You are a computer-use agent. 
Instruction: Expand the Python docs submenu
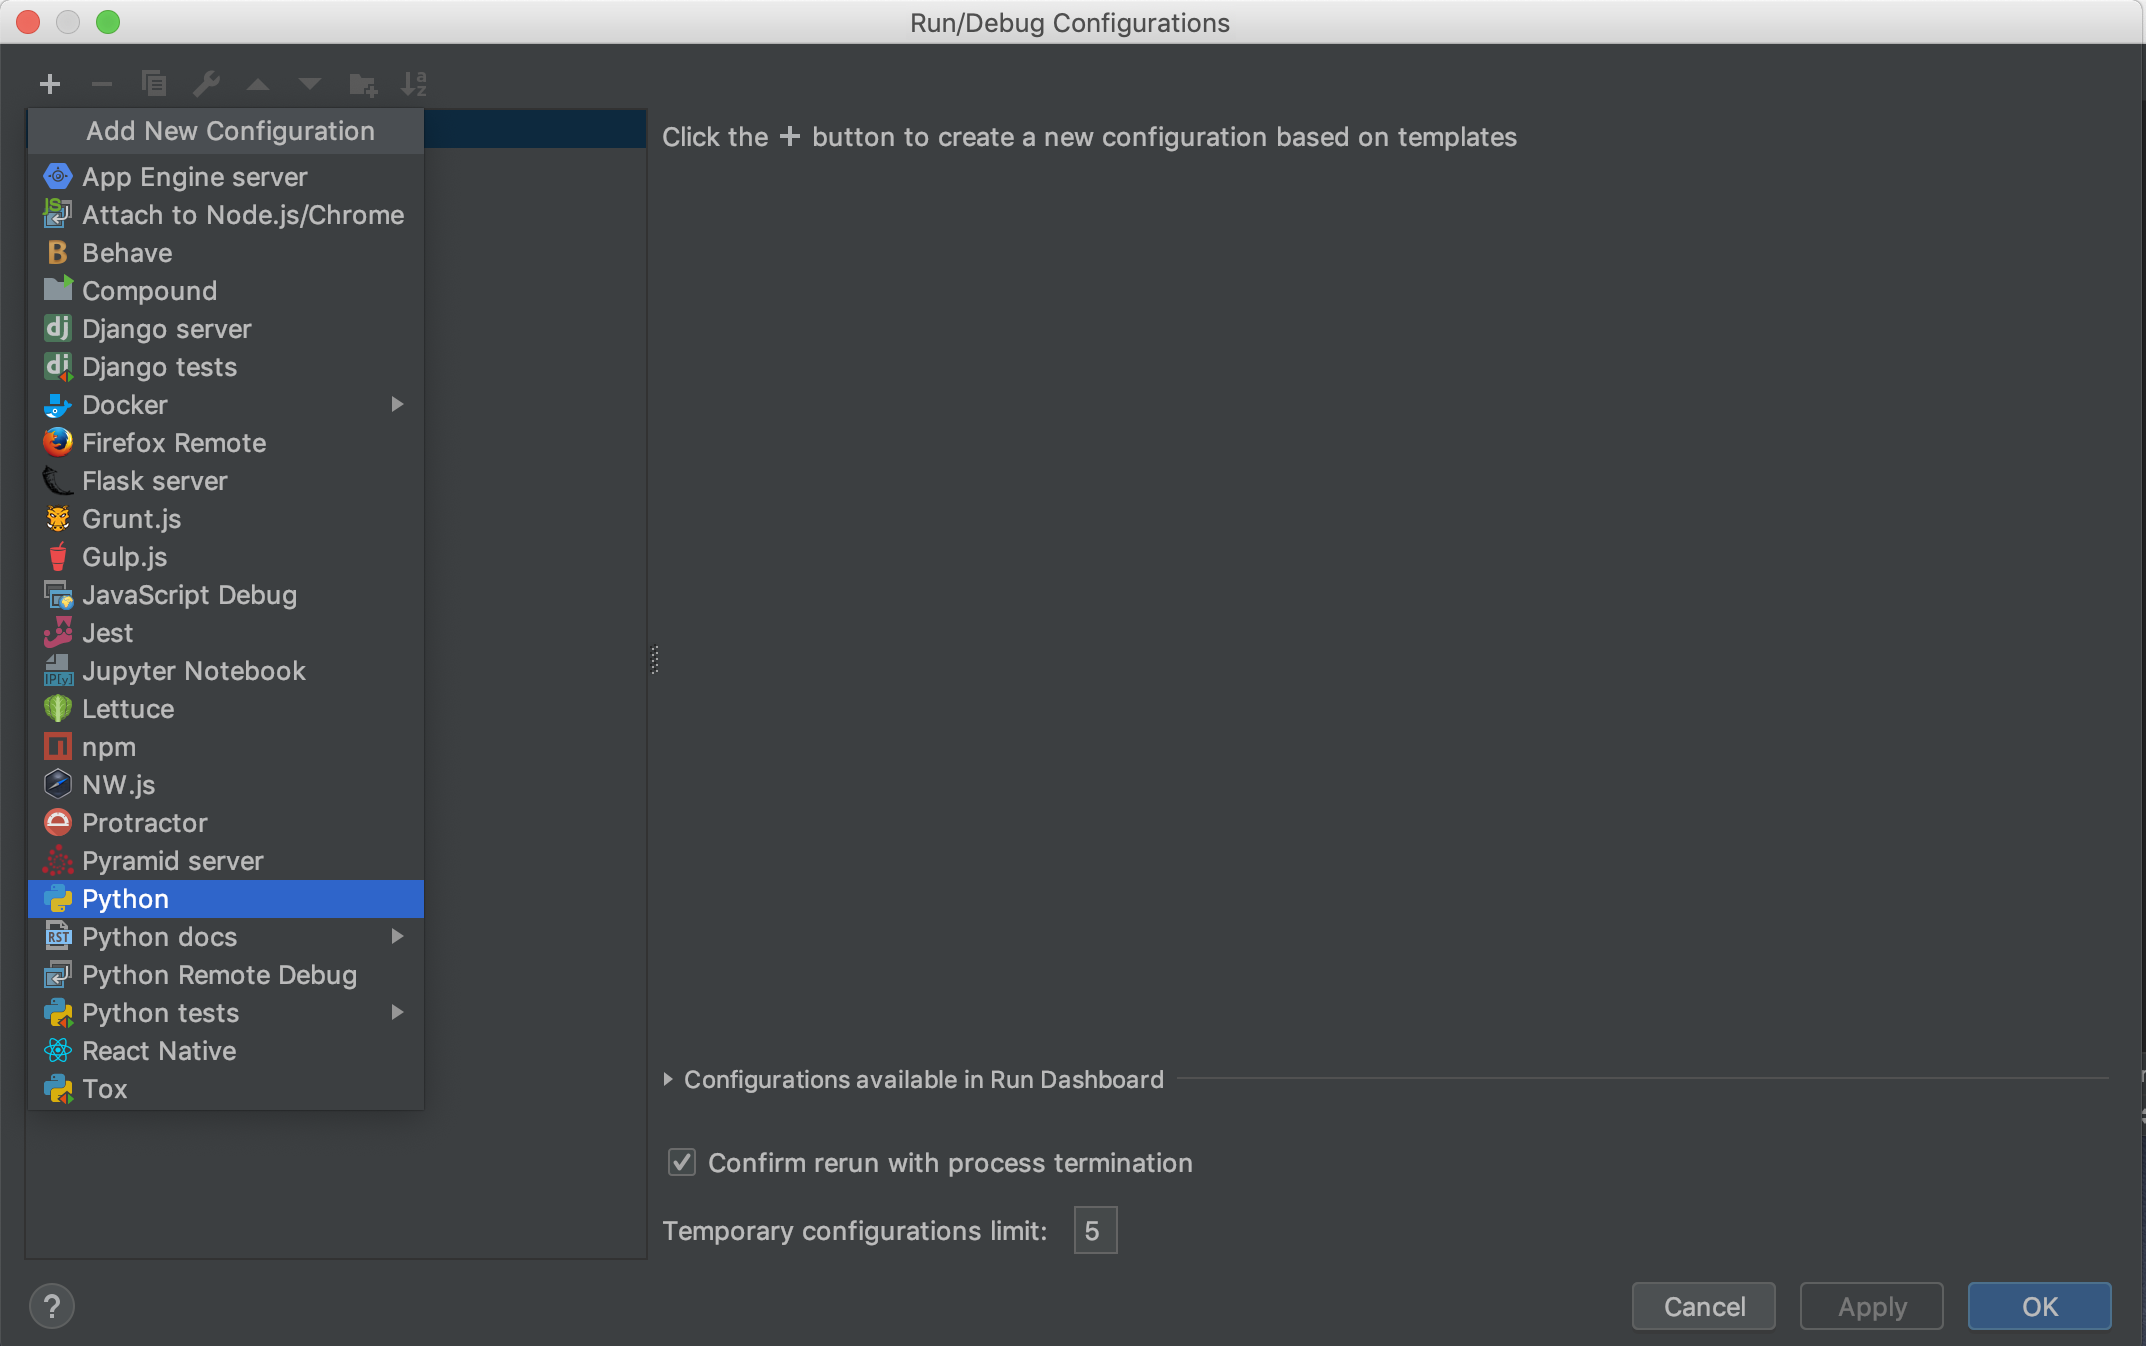[x=397, y=937]
